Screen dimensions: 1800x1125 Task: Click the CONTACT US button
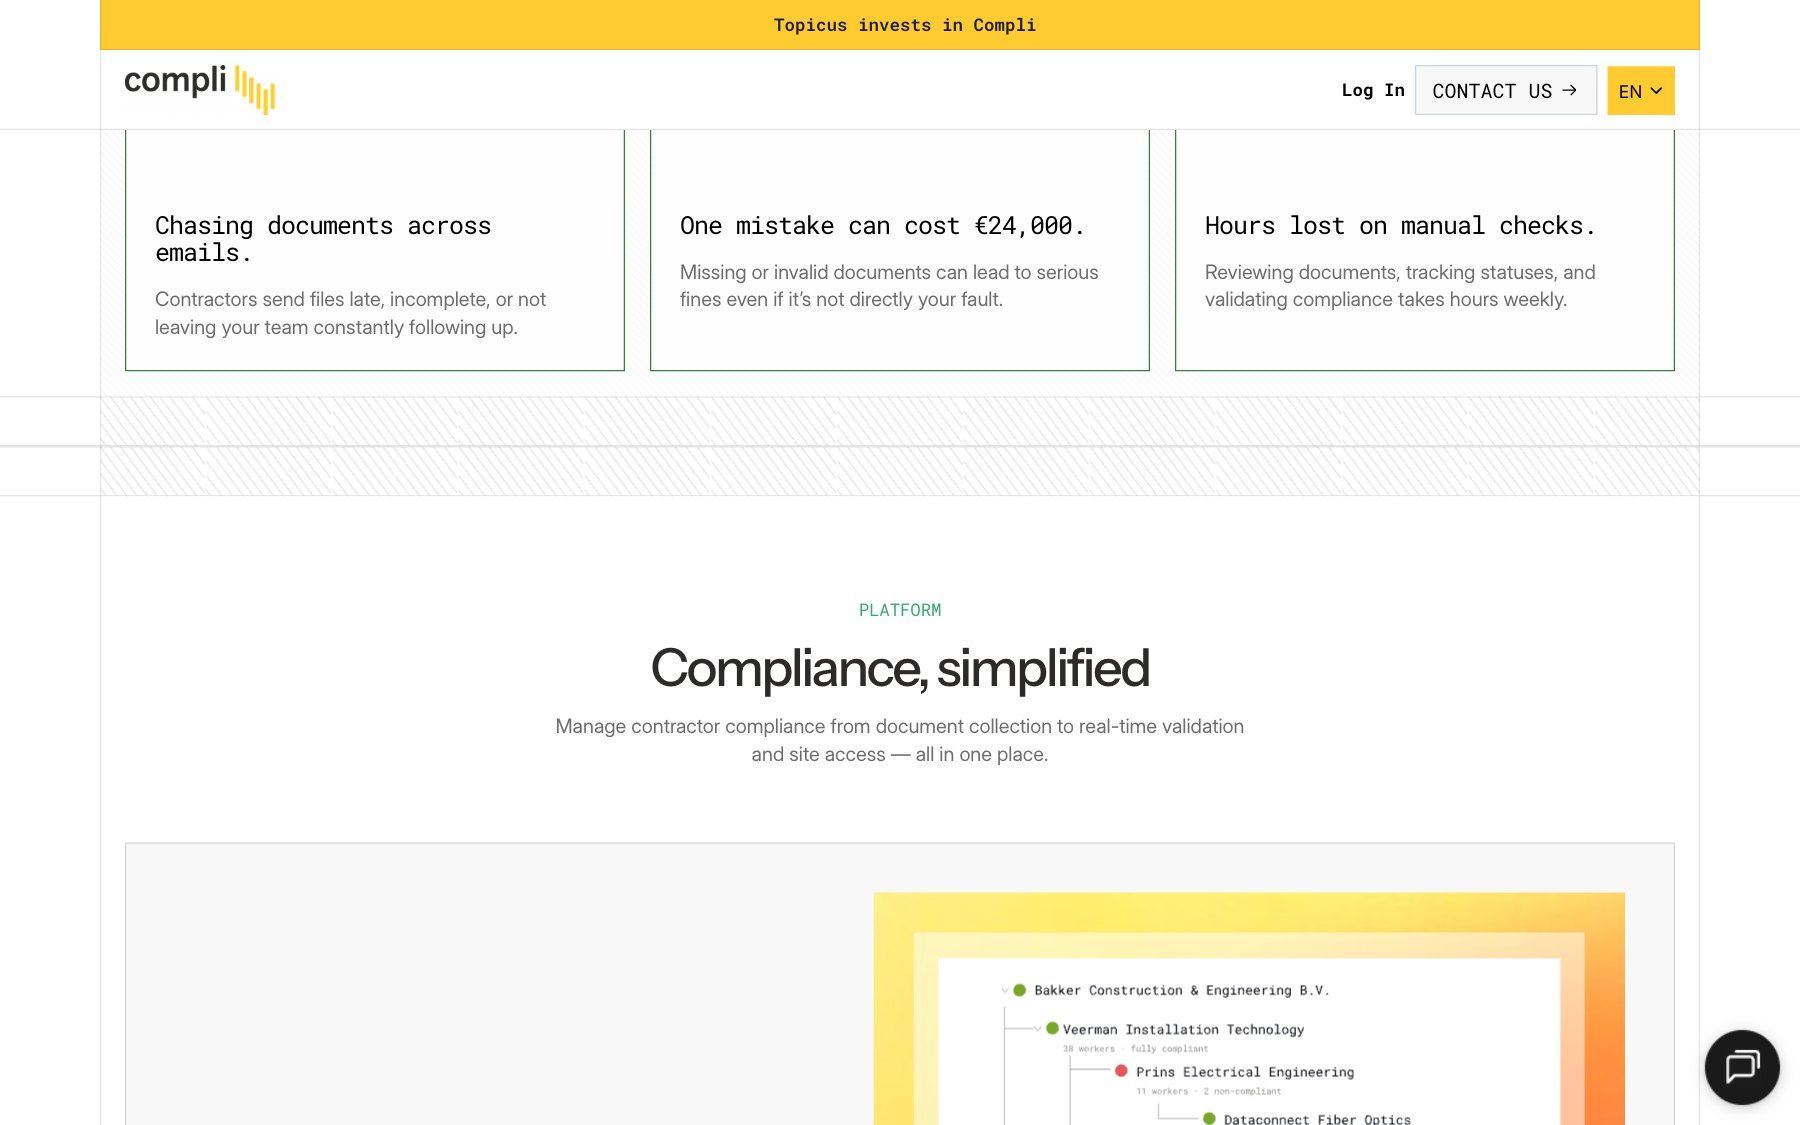(1505, 91)
